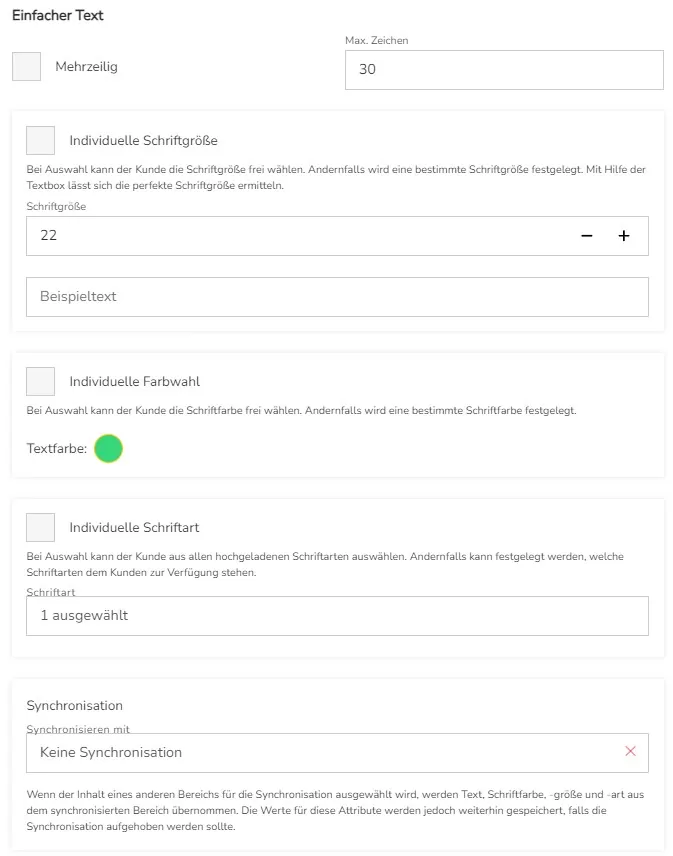
Task: Click the 'Einfacher Text' heading
Action: (x=57, y=16)
